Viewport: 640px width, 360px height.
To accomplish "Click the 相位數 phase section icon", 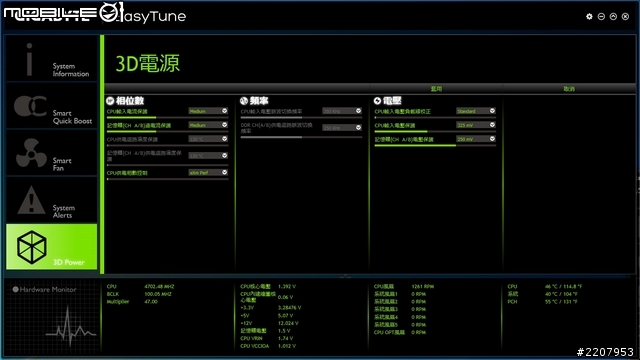I will [x=110, y=101].
